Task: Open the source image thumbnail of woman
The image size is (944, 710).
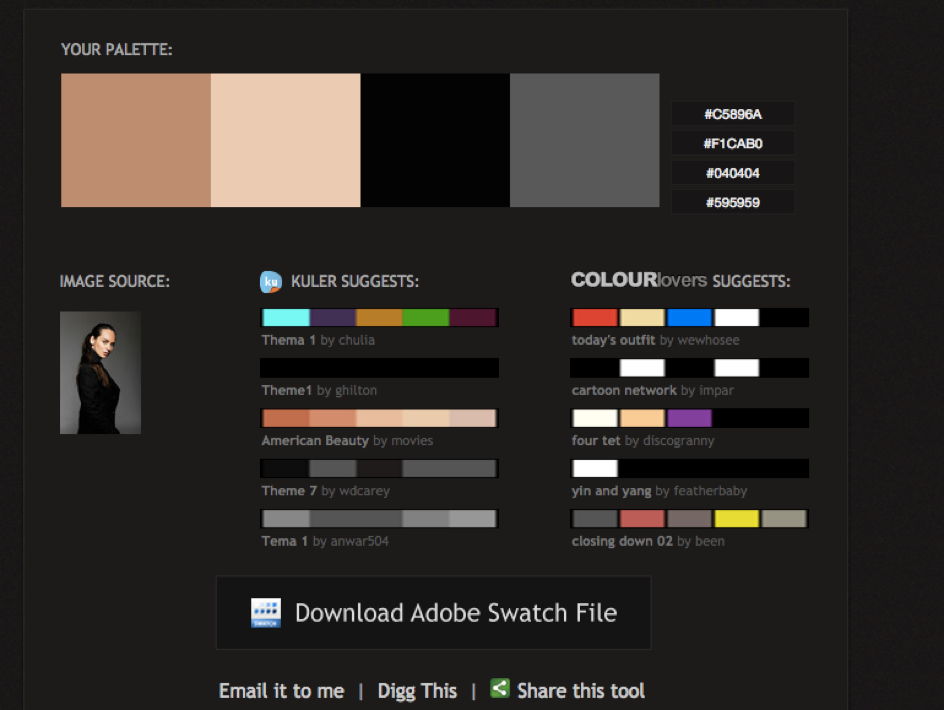Action: pyautogui.click(x=101, y=373)
